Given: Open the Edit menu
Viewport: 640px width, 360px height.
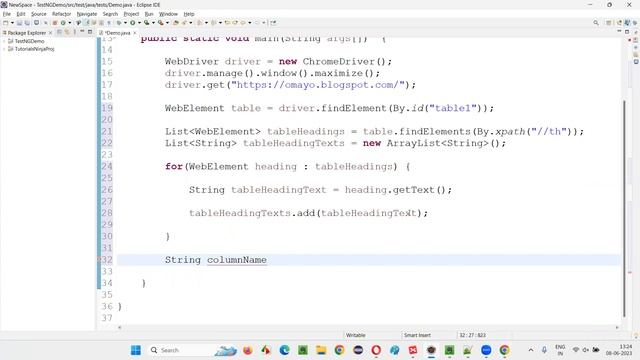Looking at the screenshot, I should point(21,14).
